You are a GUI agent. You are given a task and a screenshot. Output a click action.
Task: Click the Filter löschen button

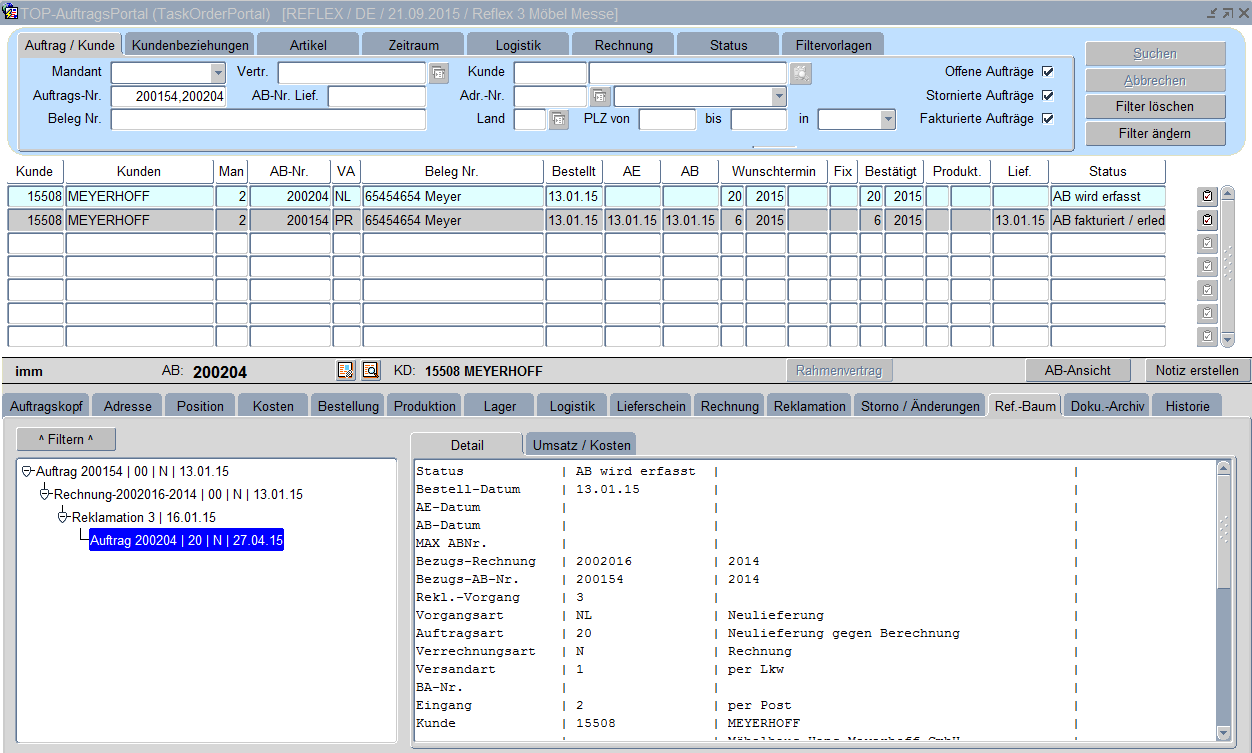click(x=1155, y=106)
